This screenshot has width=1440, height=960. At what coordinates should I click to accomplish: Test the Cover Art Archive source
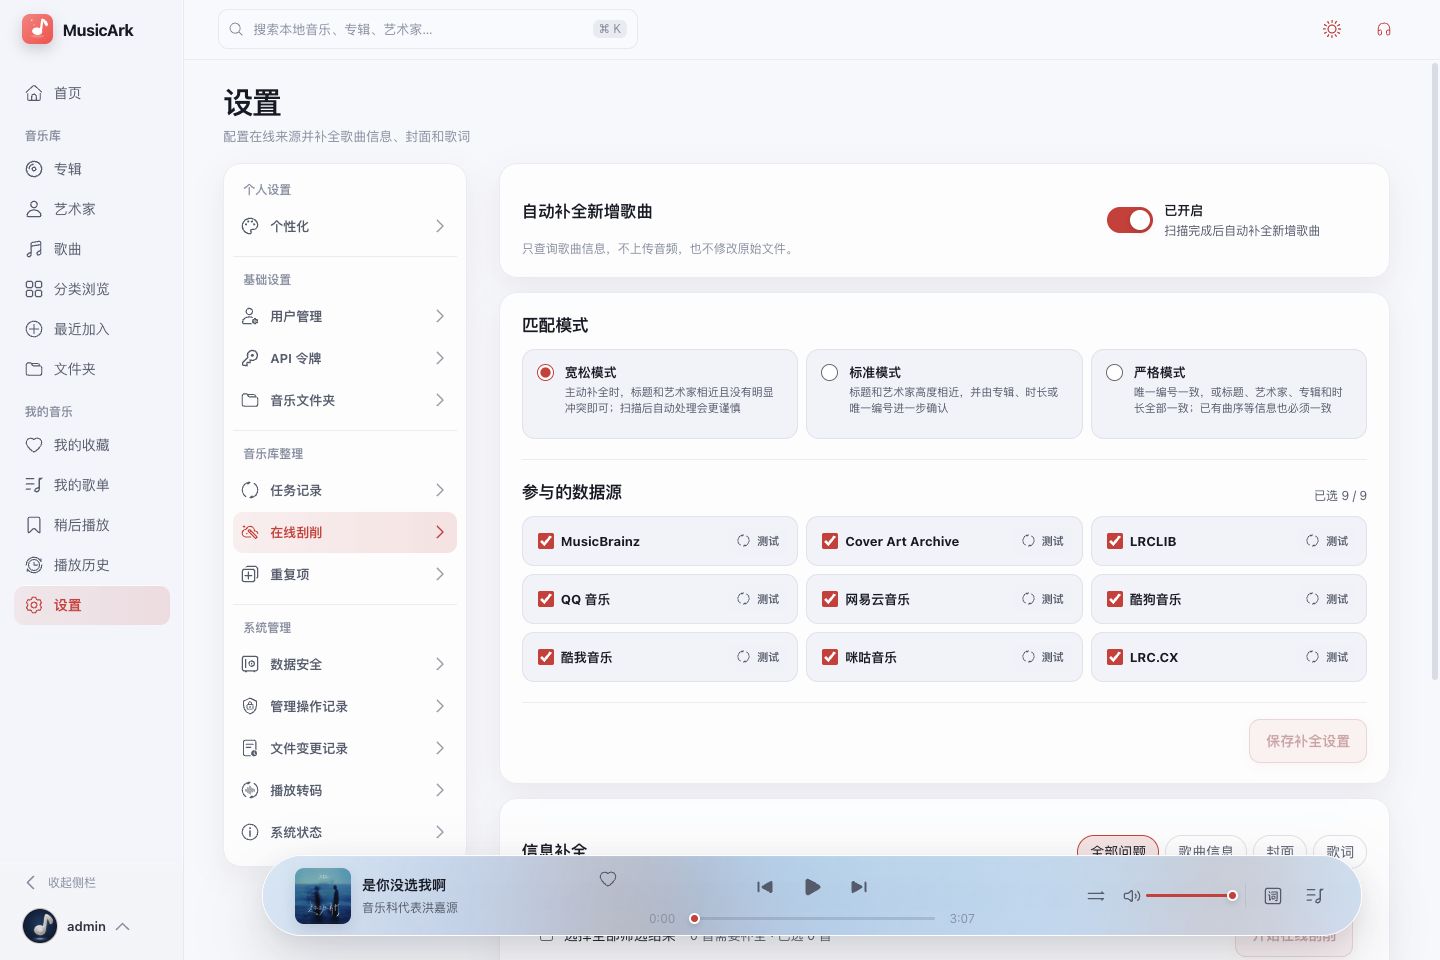(x=1043, y=541)
